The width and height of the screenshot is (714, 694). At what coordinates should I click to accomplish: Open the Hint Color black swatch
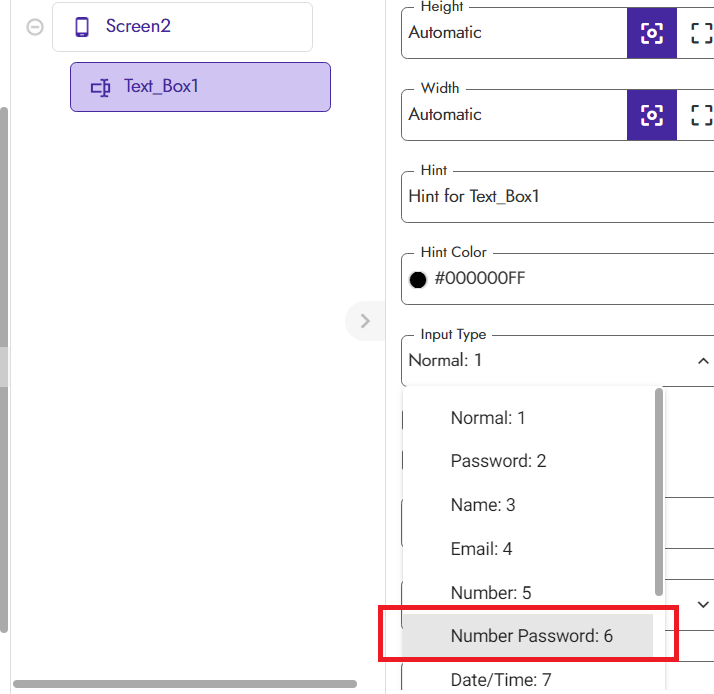418,279
